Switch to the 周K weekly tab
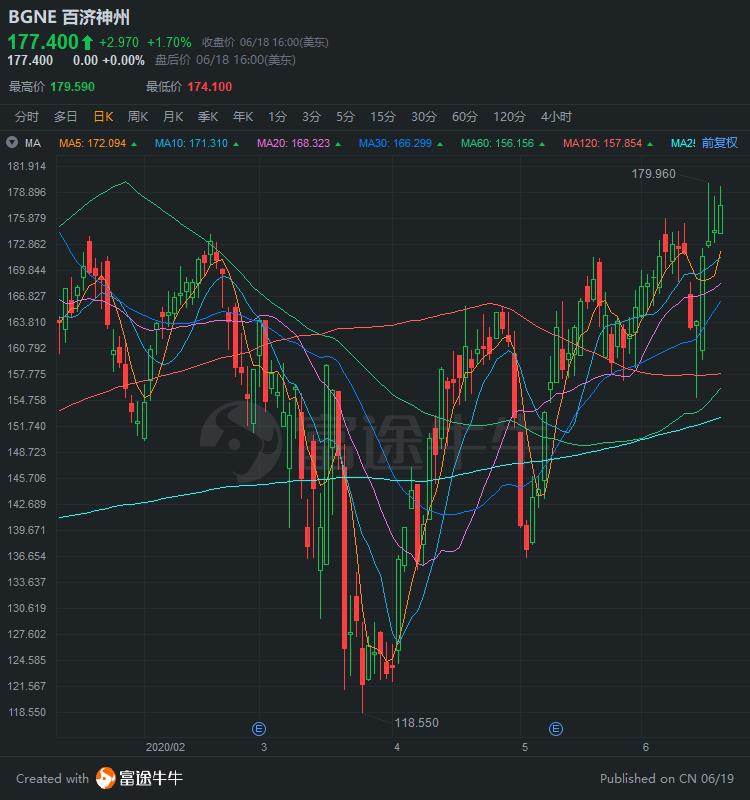Image resolution: width=750 pixels, height=800 pixels. tap(137, 116)
